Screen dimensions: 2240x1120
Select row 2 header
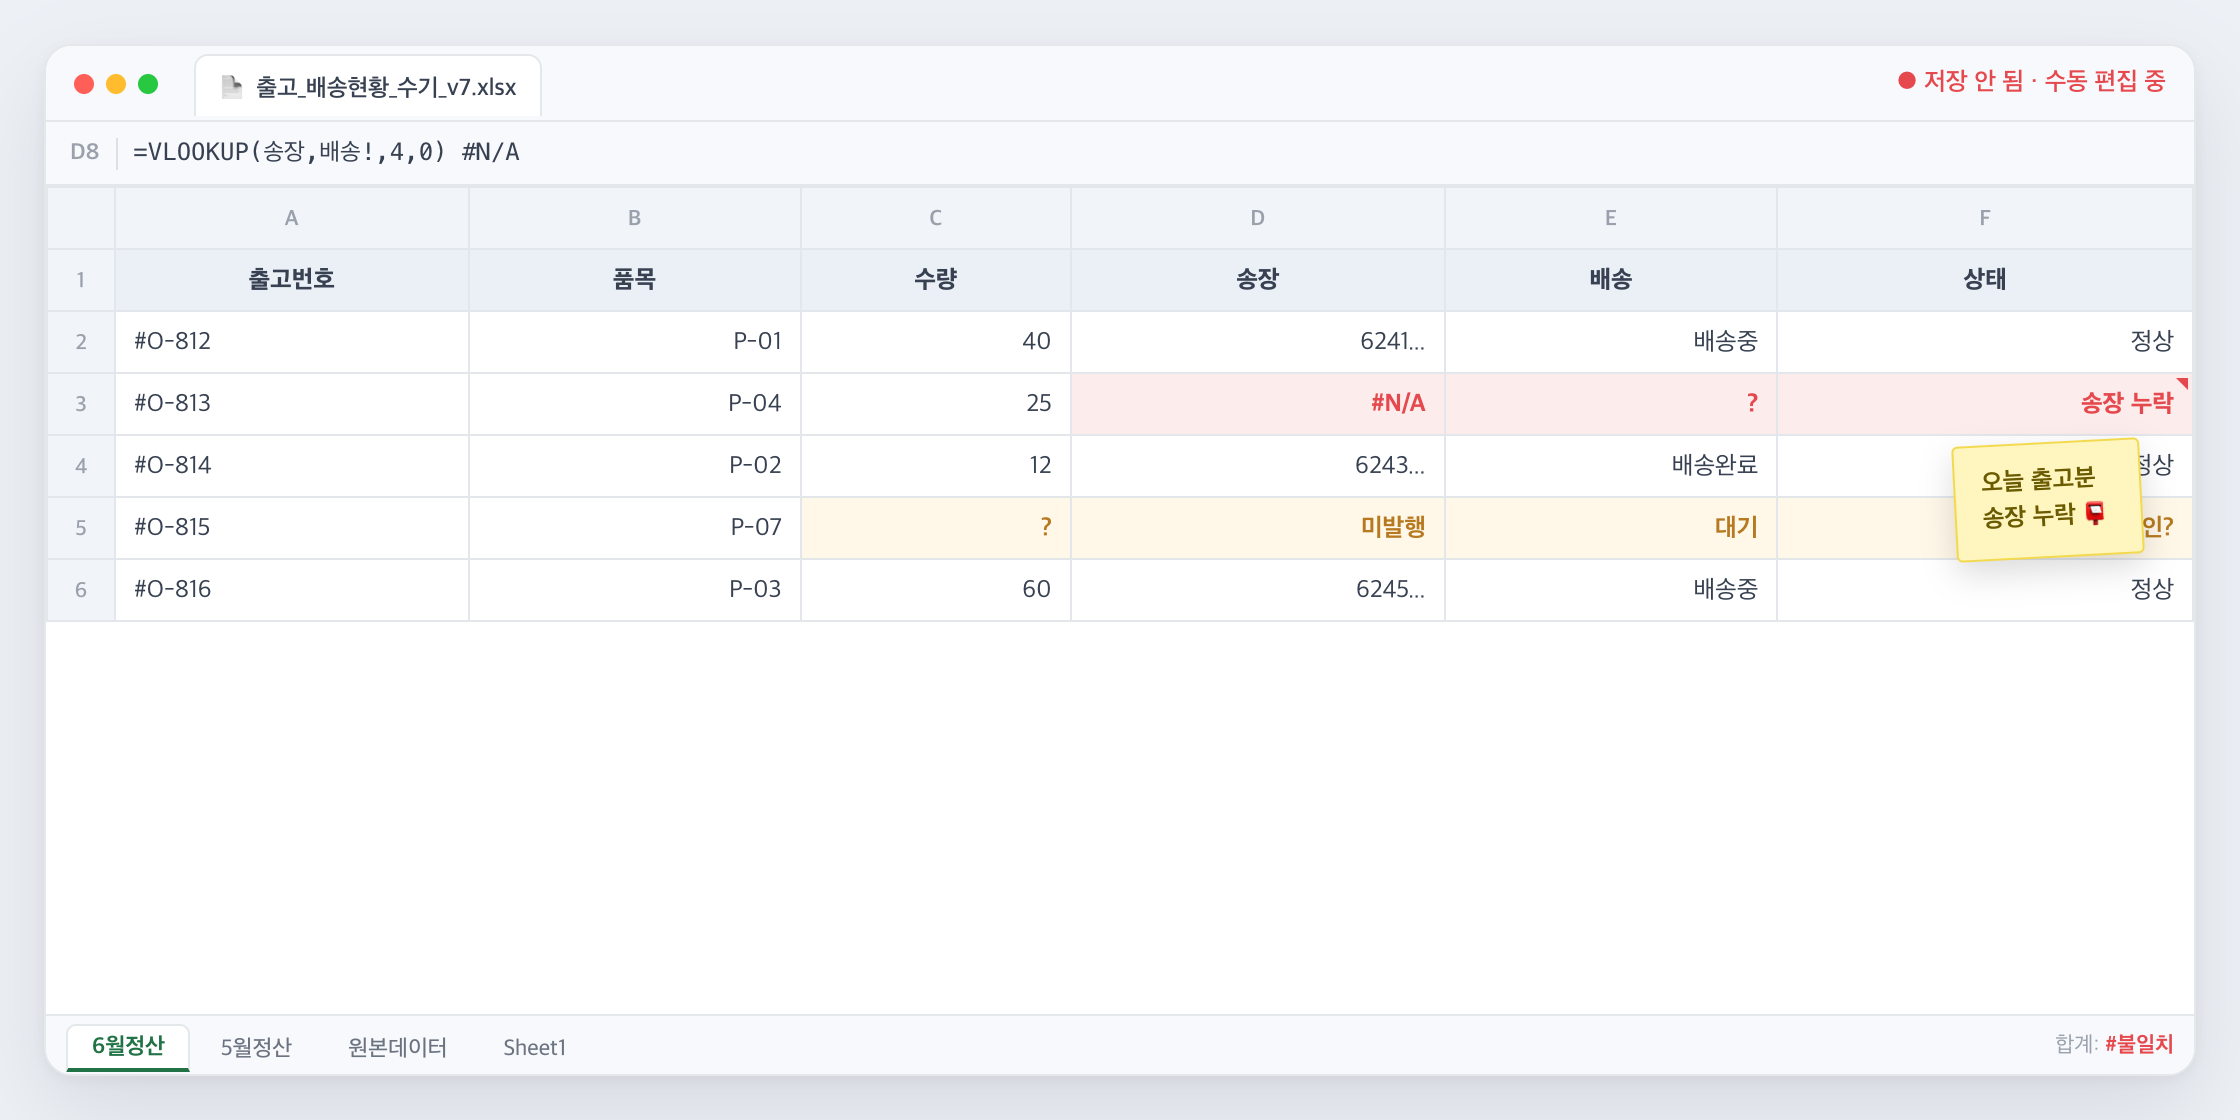pos(81,342)
